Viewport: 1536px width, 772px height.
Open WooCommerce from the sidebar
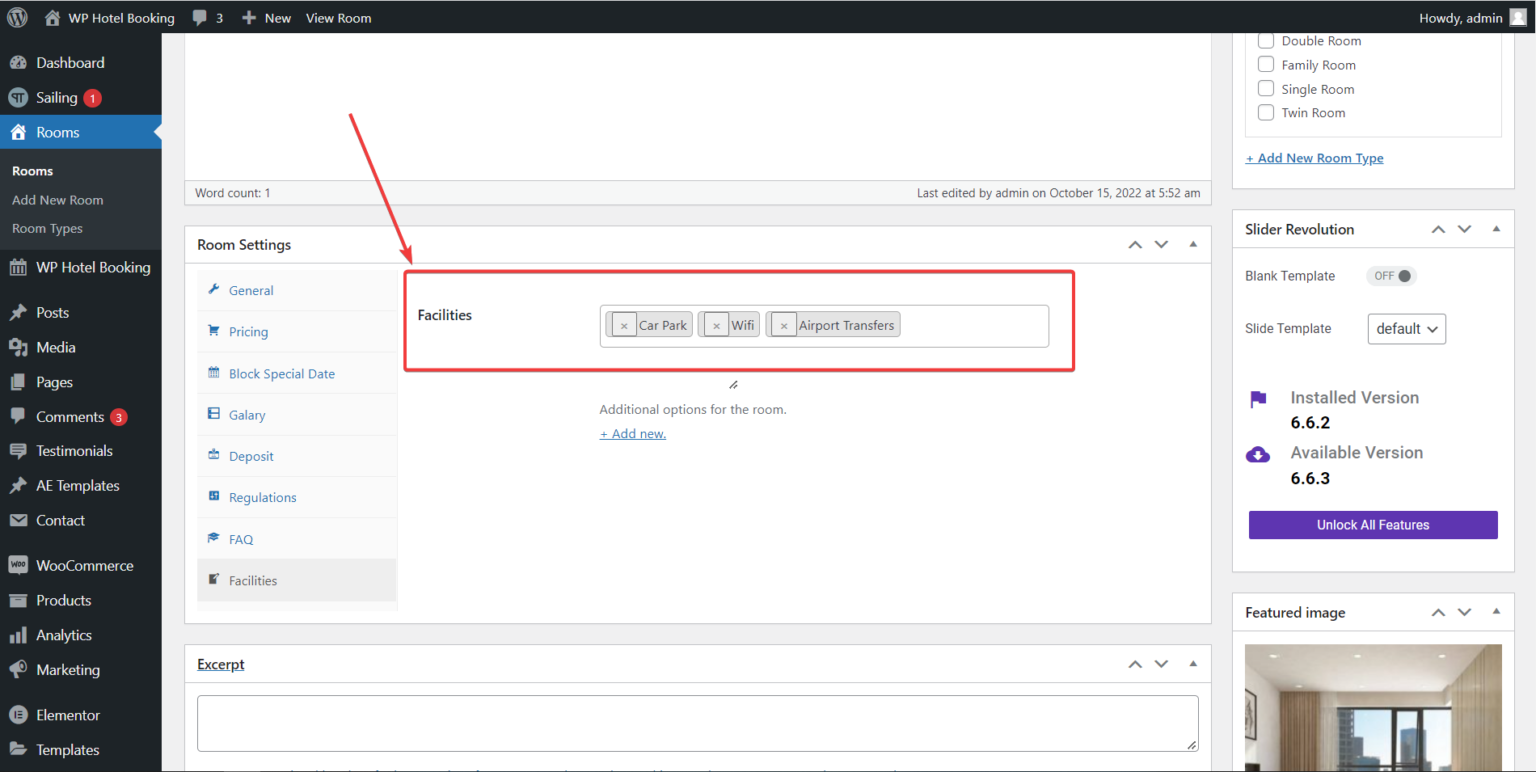click(x=84, y=565)
